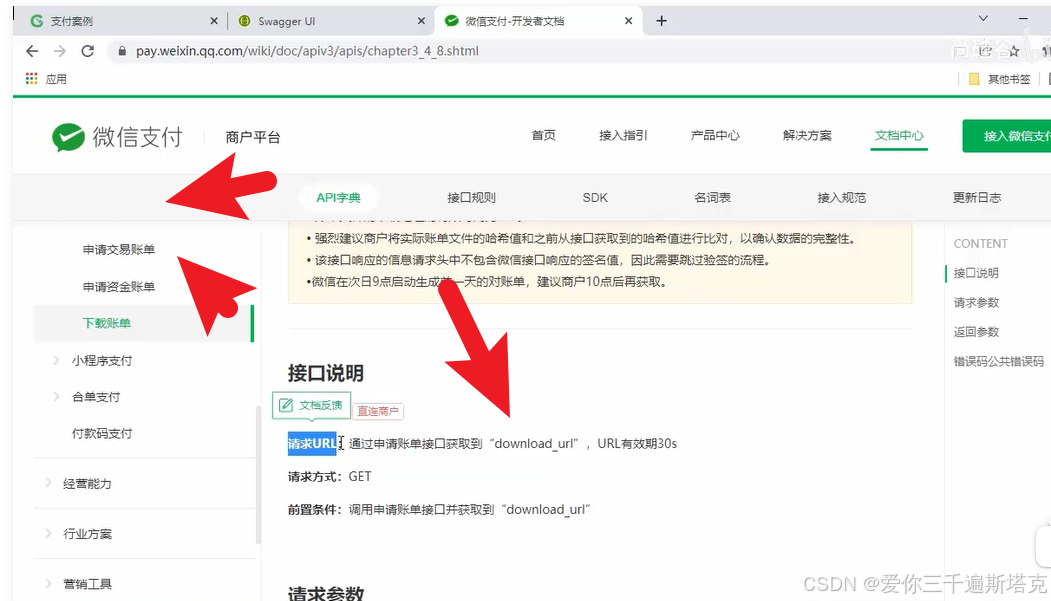Open 付款码支付 in the sidebar
The image size is (1051, 601).
pos(102,433)
